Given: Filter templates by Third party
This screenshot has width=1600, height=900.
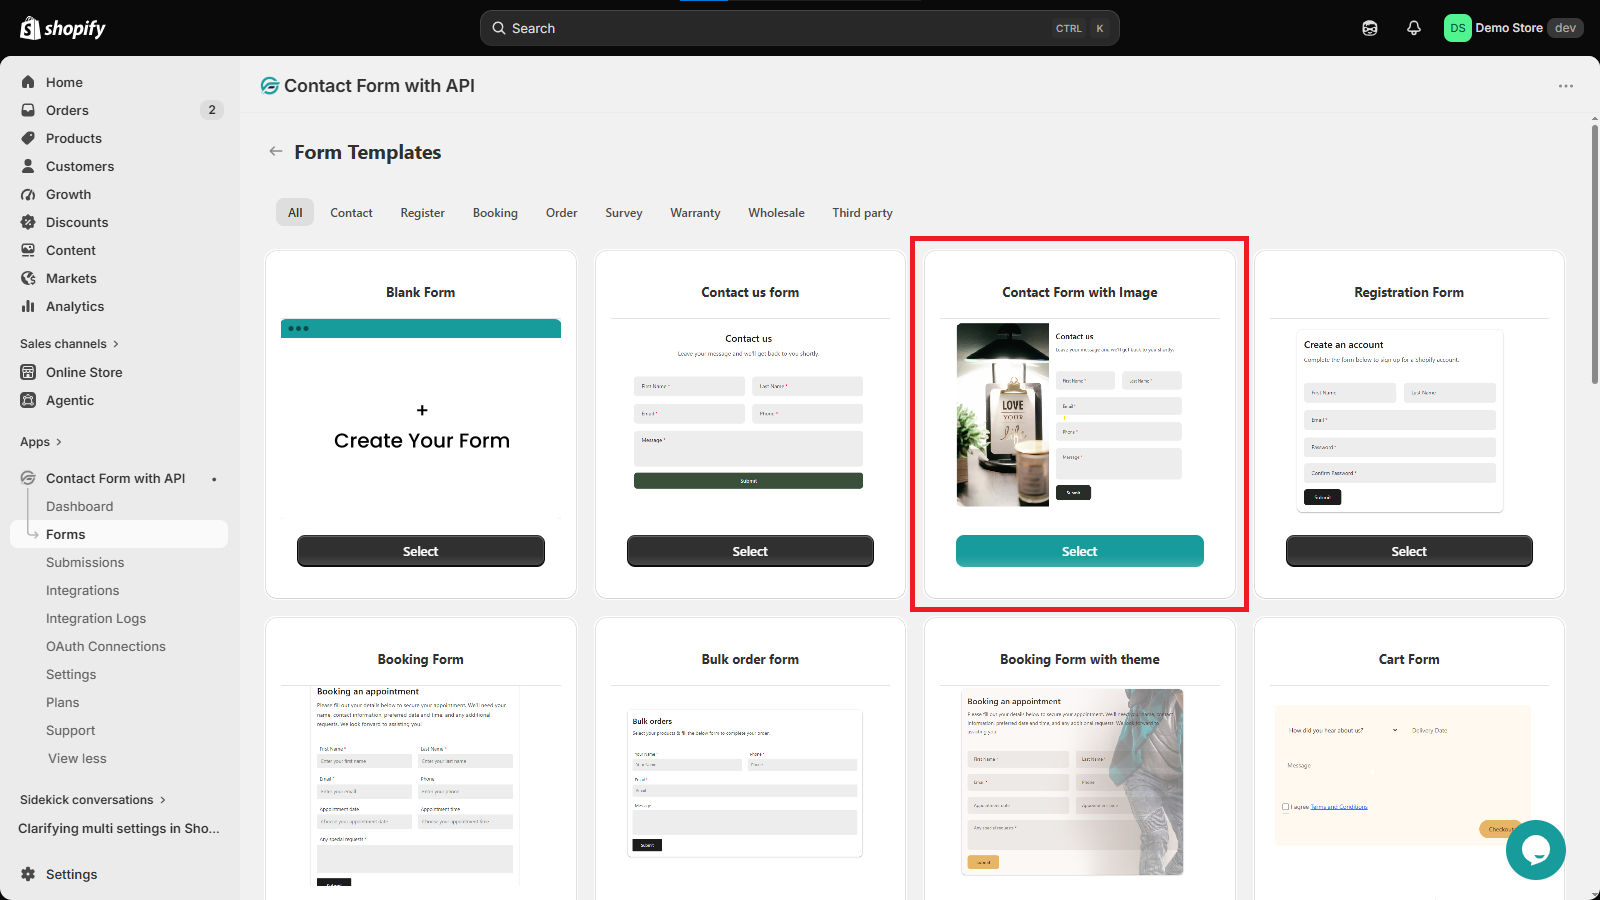Looking at the screenshot, I should click(862, 212).
